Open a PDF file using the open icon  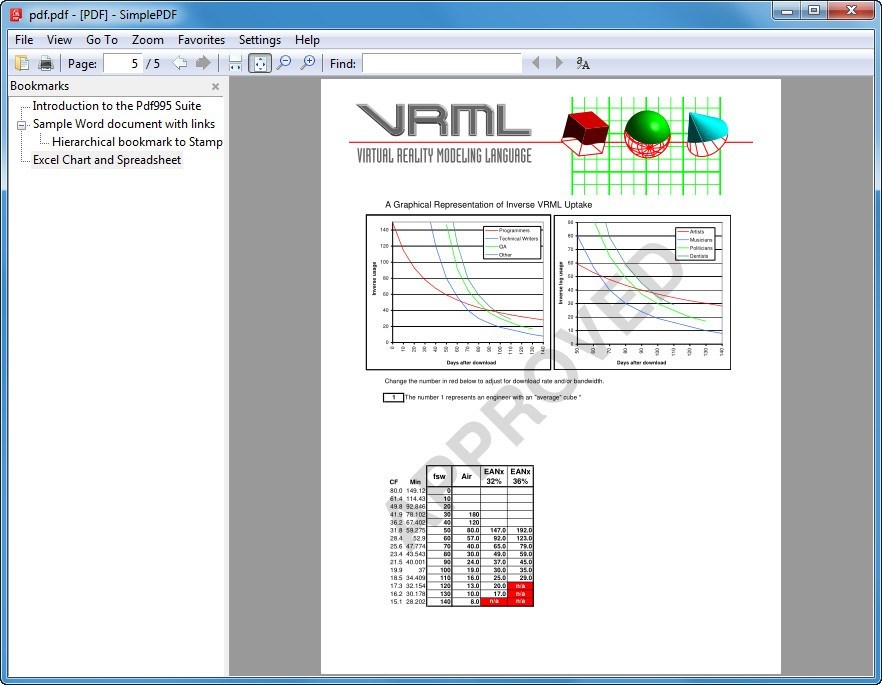(x=22, y=62)
